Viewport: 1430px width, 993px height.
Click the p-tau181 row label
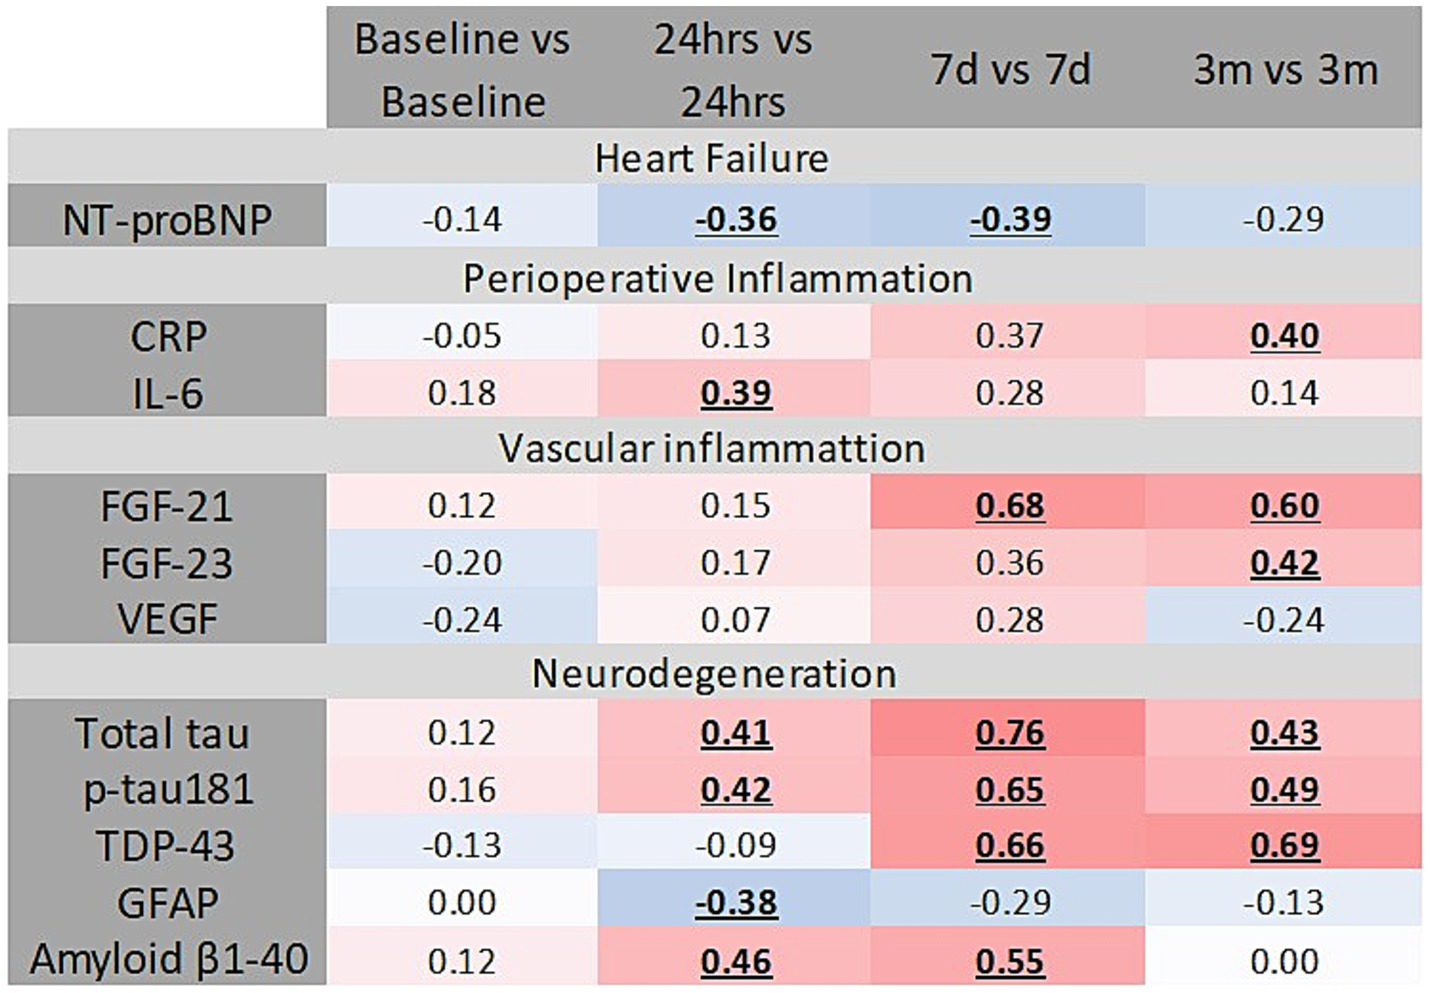(167, 790)
